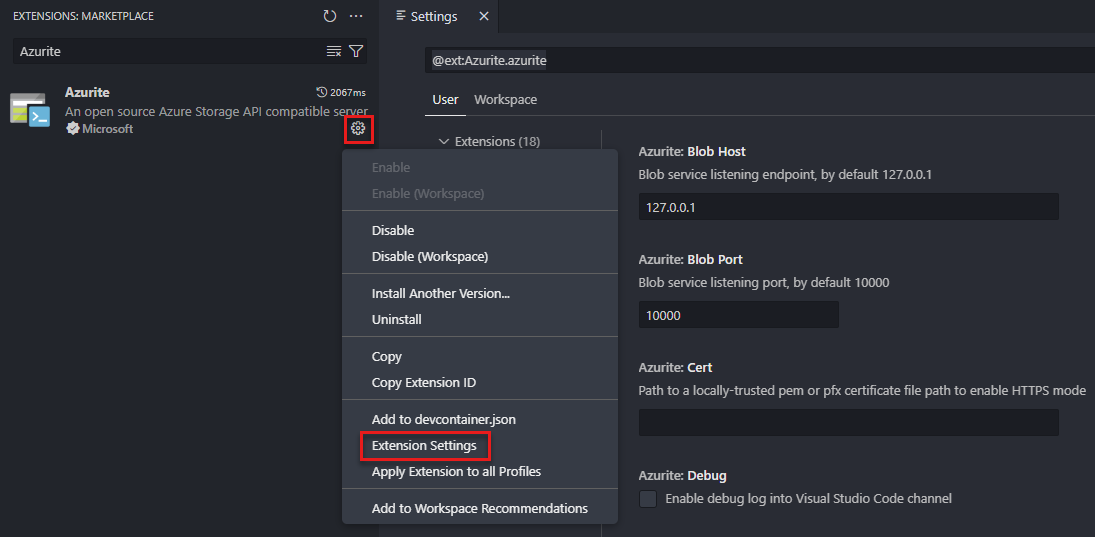Refresh the Extensions Marketplace list
1095x537 pixels.
click(x=330, y=15)
